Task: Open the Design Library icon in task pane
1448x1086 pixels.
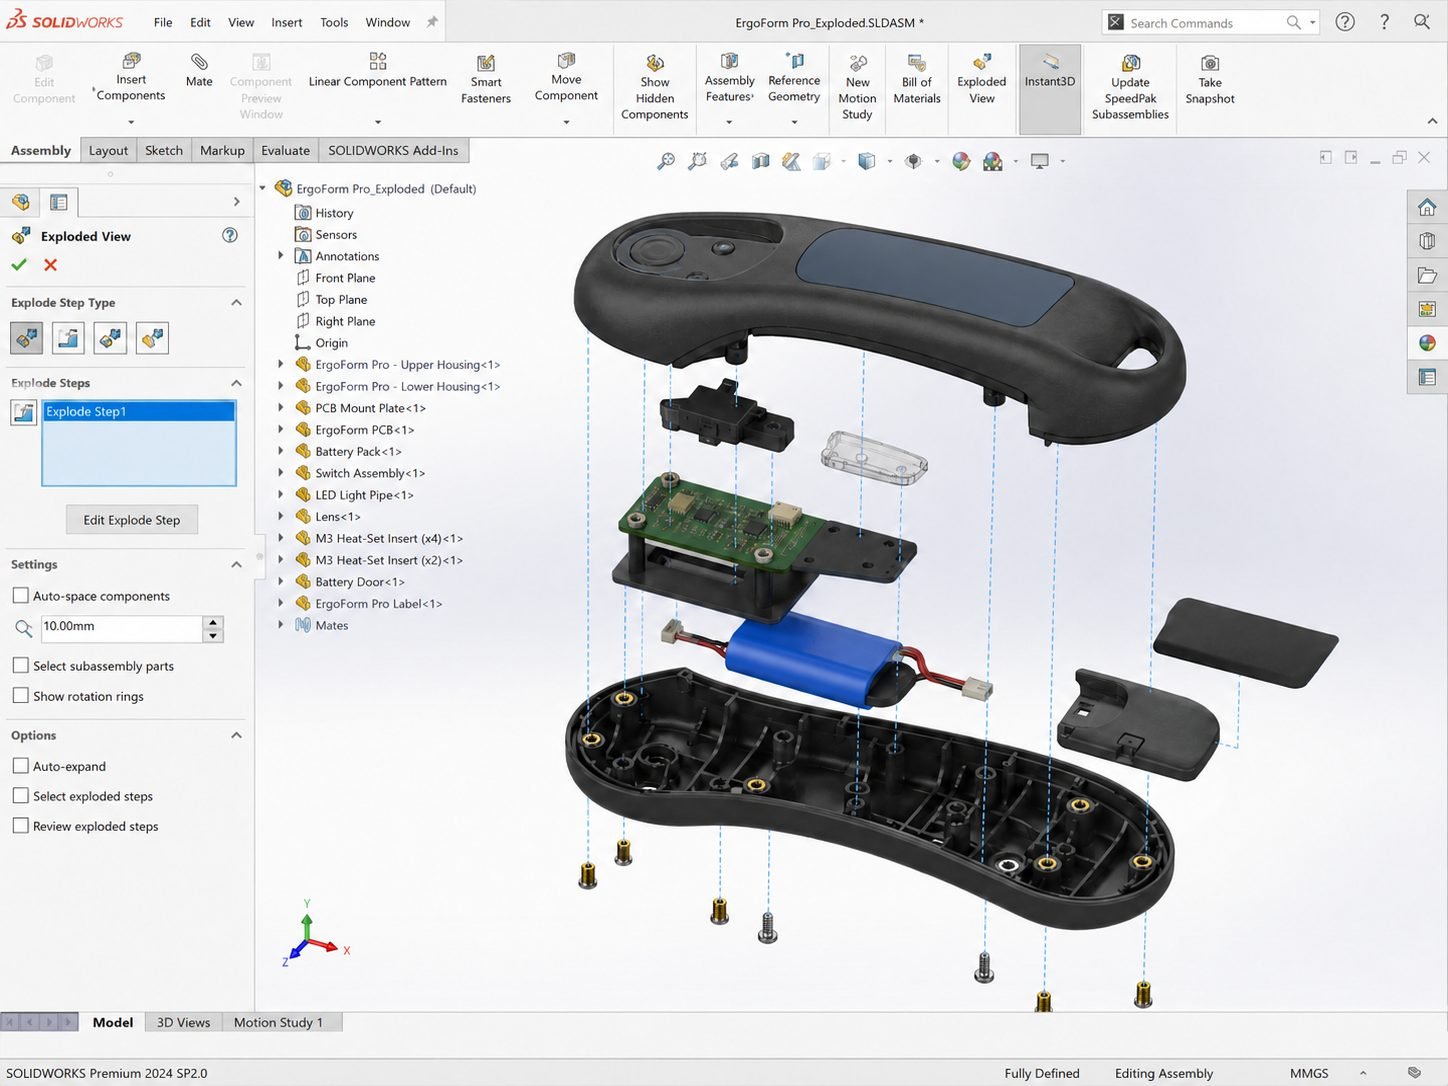Action: [x=1427, y=241]
